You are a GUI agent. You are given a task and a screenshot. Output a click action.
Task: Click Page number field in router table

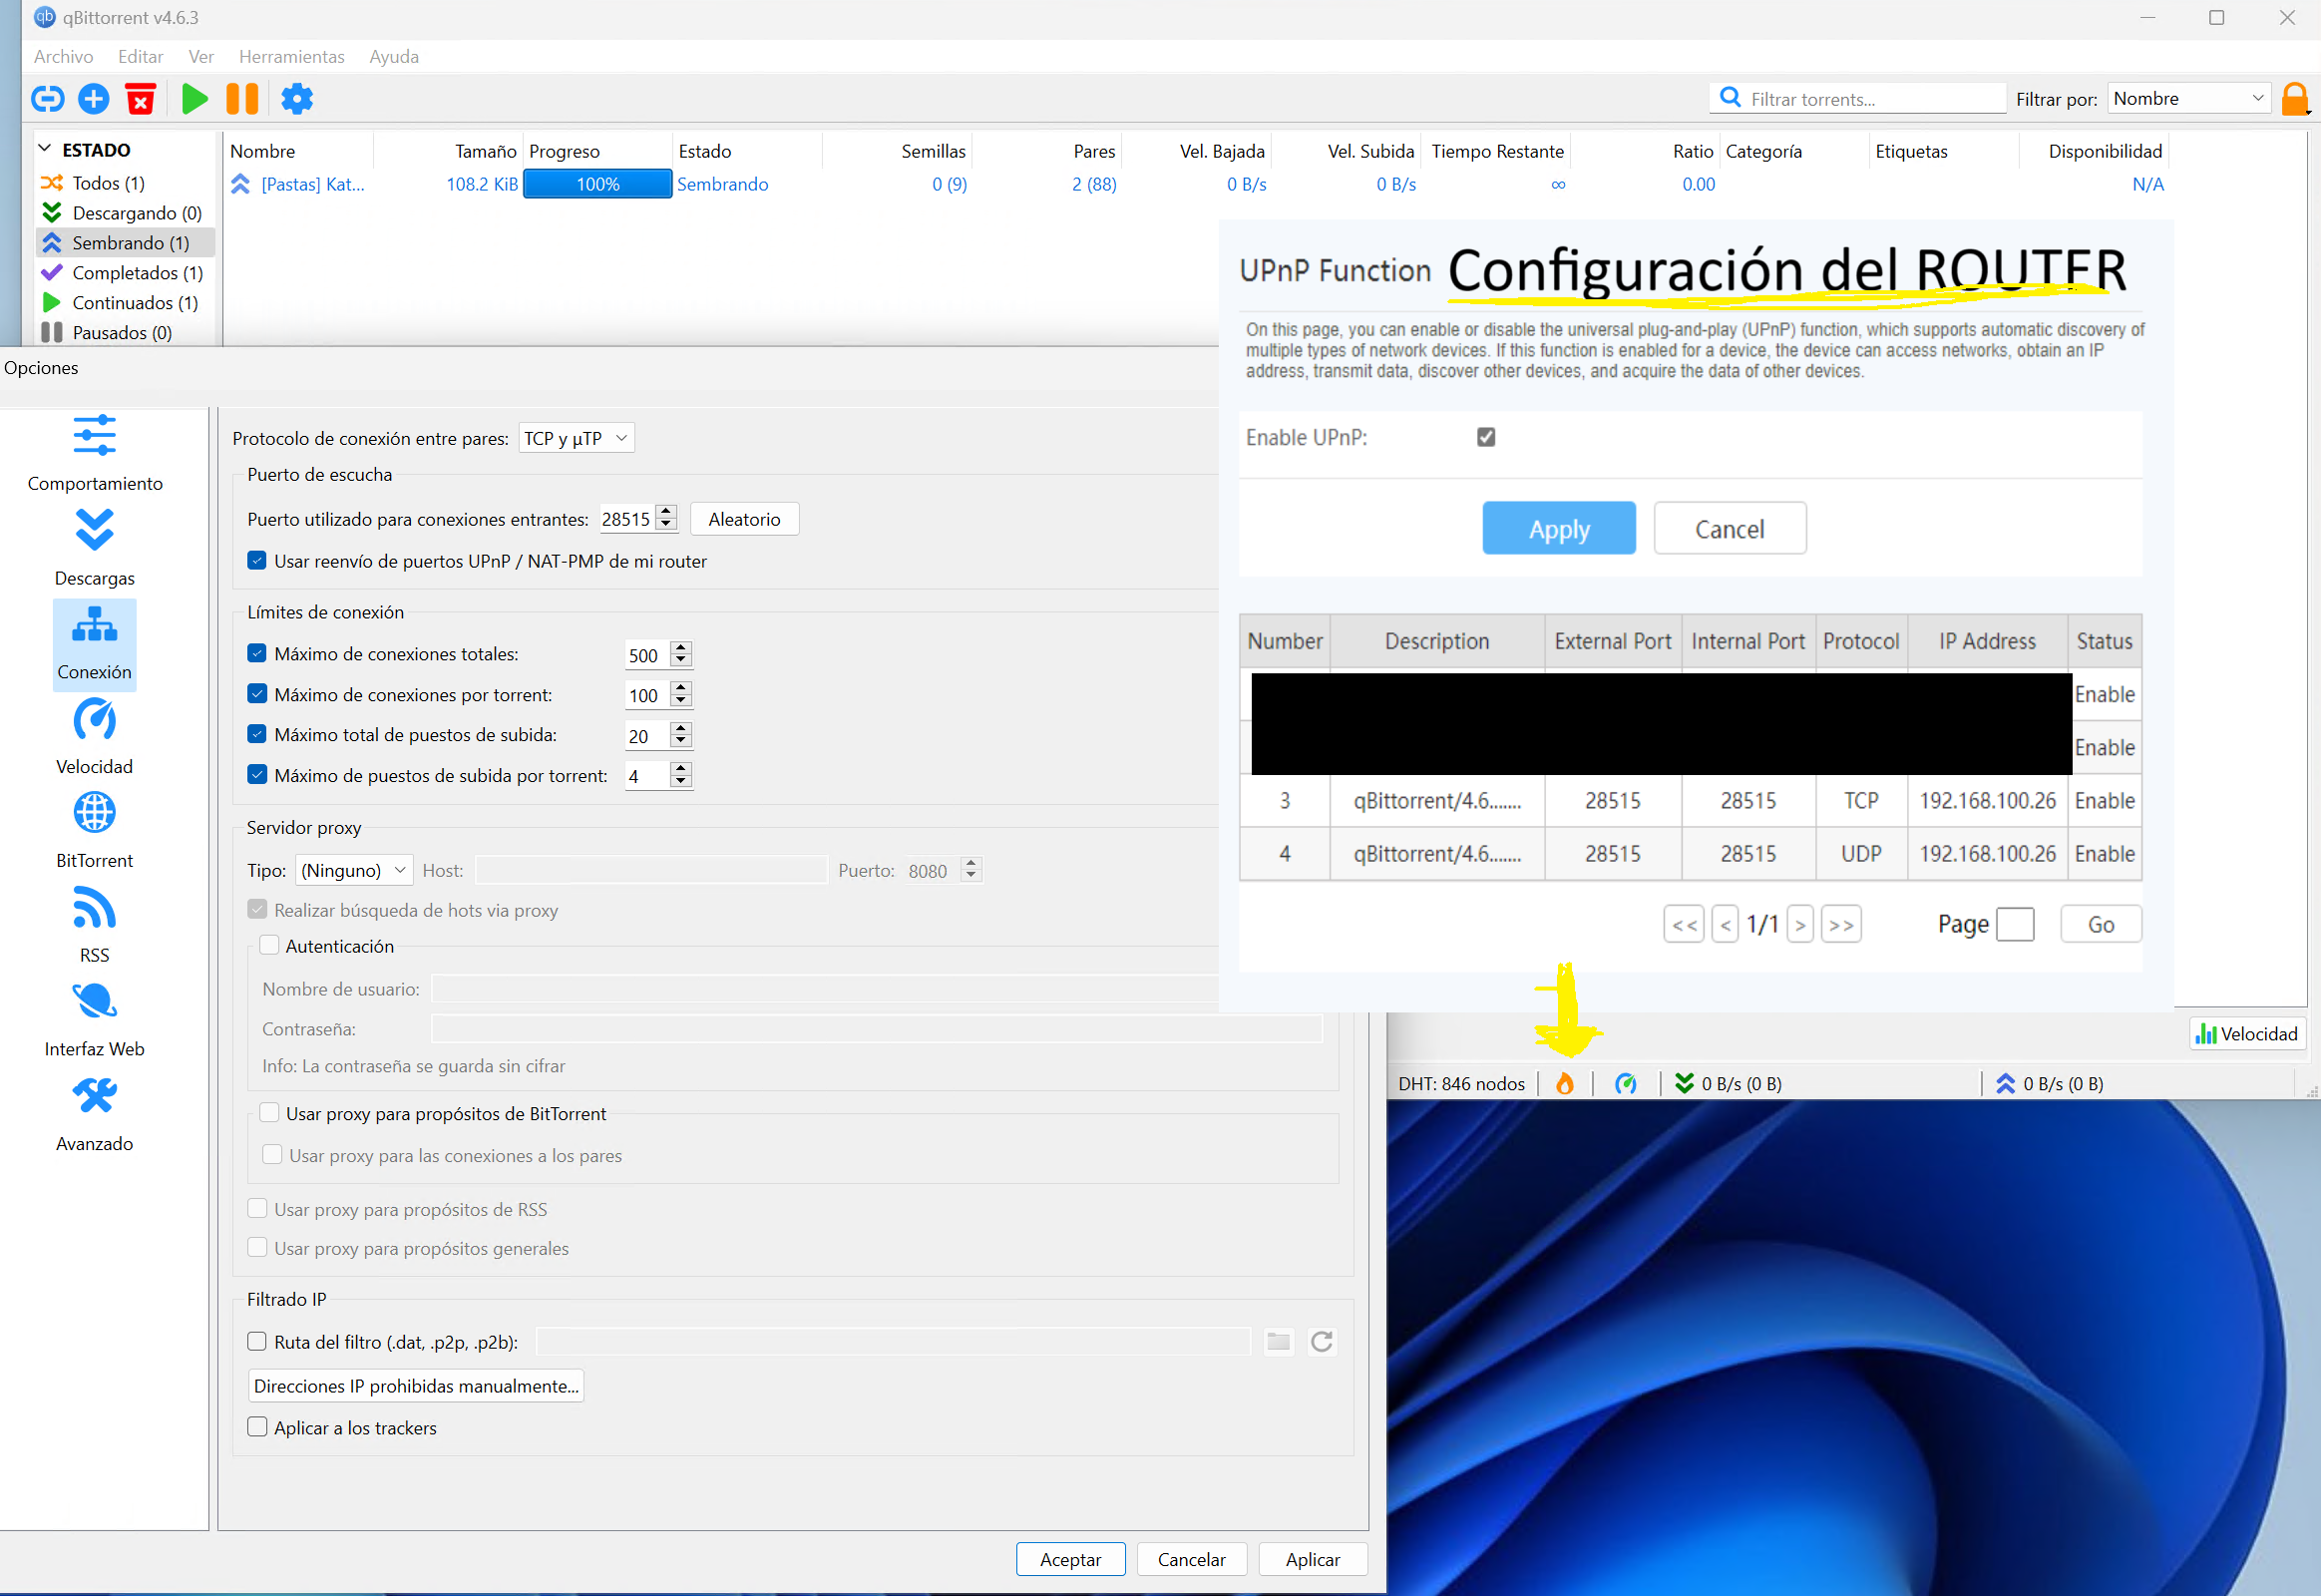pyautogui.click(x=2014, y=924)
